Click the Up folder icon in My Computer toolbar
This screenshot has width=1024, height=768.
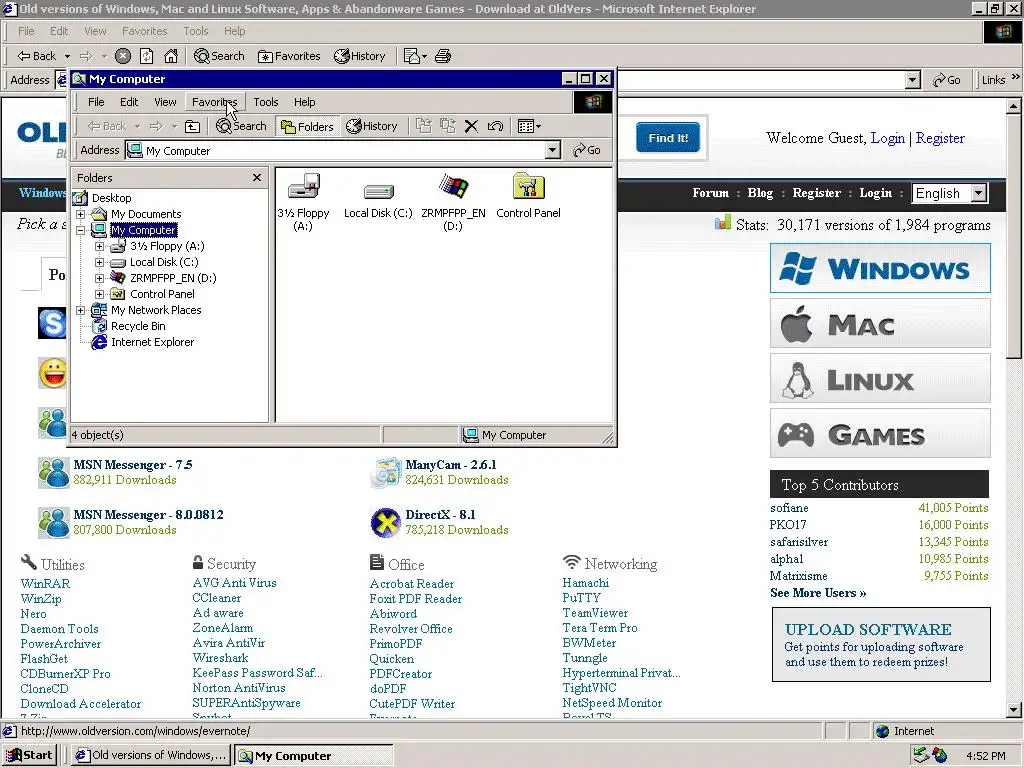click(193, 126)
